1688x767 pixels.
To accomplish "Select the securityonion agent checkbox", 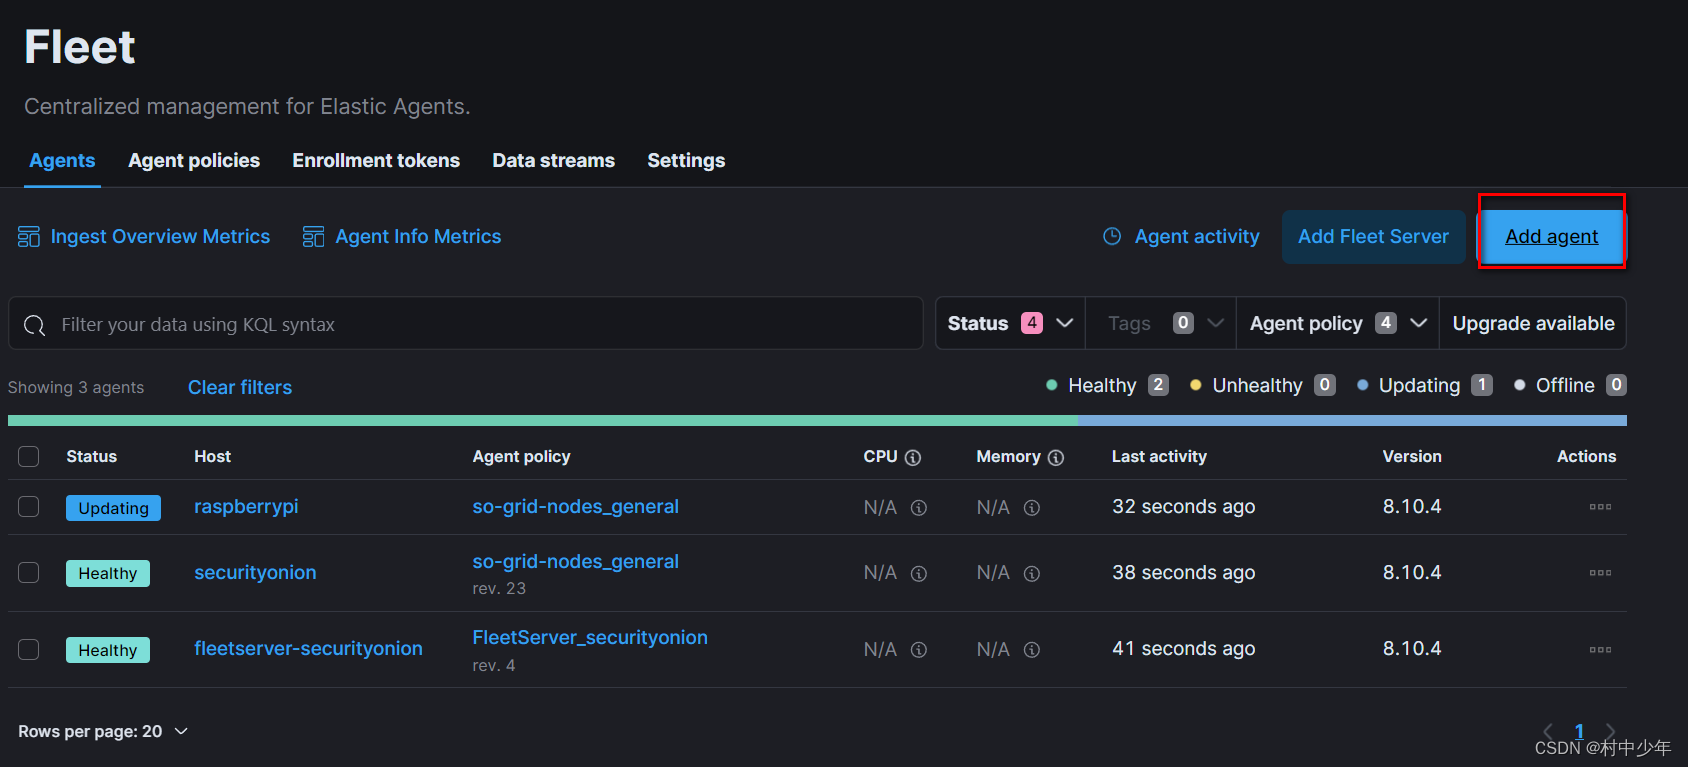I will pos(29,573).
